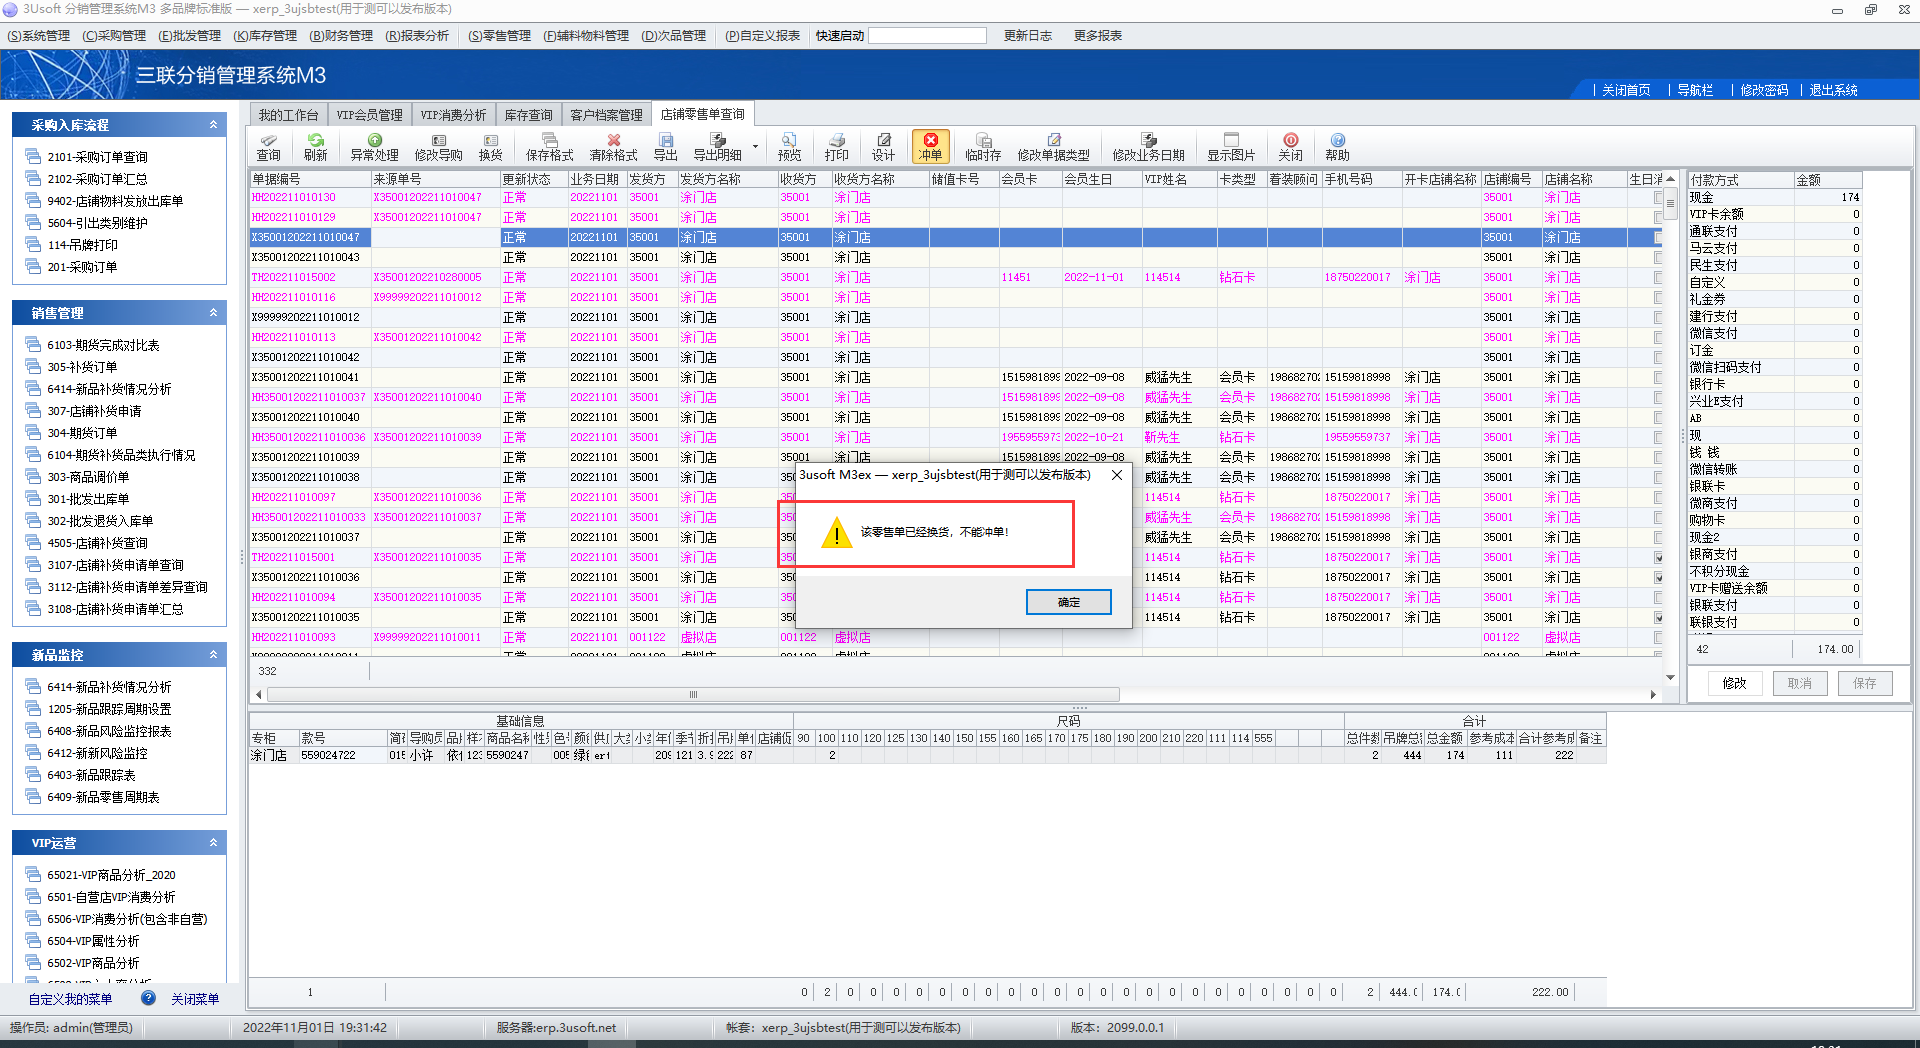The width and height of the screenshot is (1920, 1048).
Task: Click the 清除格式 clear format icon
Action: click(x=614, y=147)
